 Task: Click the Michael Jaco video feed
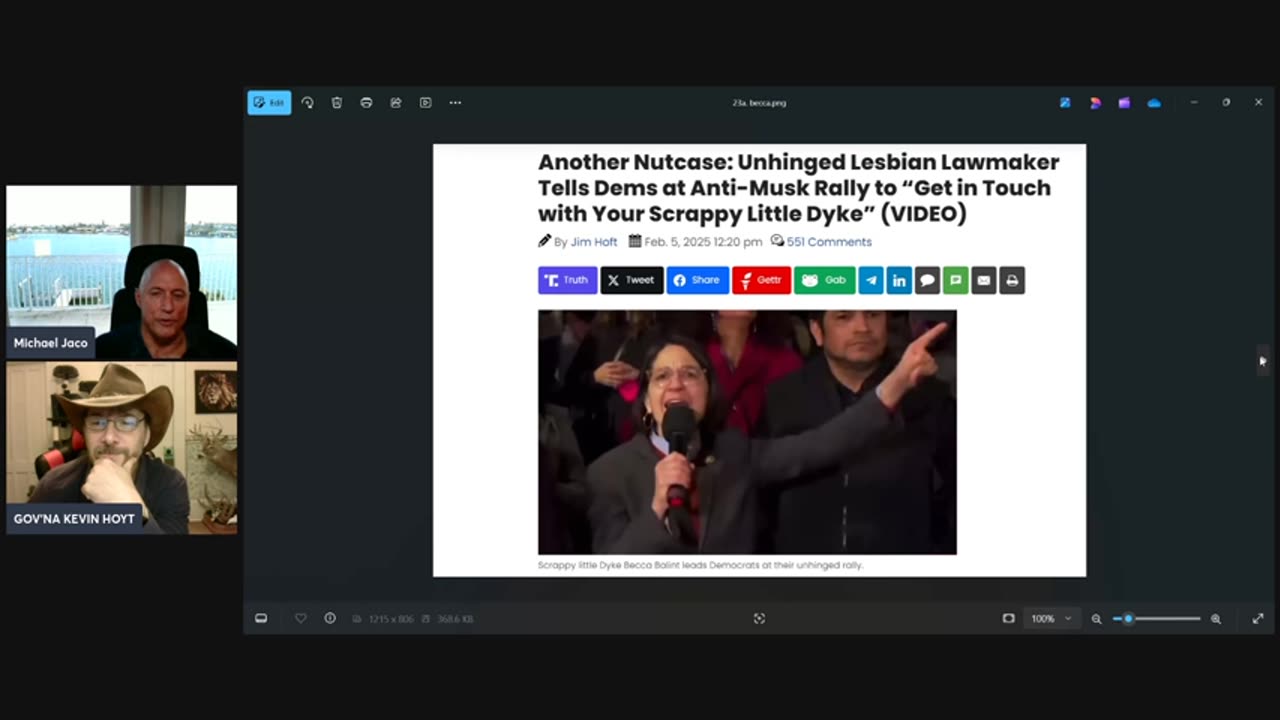122,272
